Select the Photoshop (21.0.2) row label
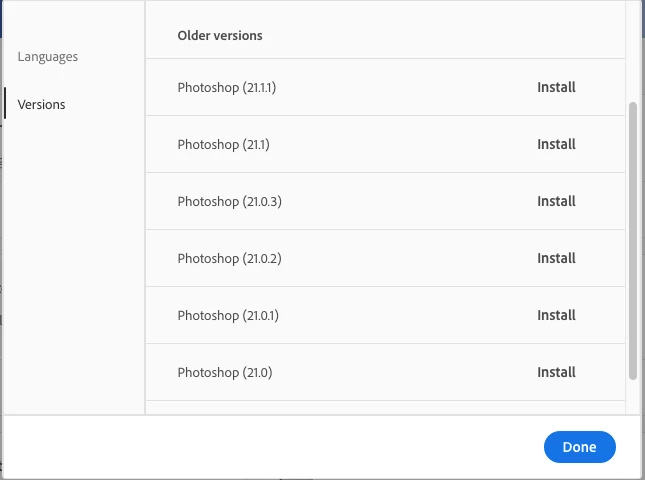Viewport: 645px width, 480px height. point(229,258)
